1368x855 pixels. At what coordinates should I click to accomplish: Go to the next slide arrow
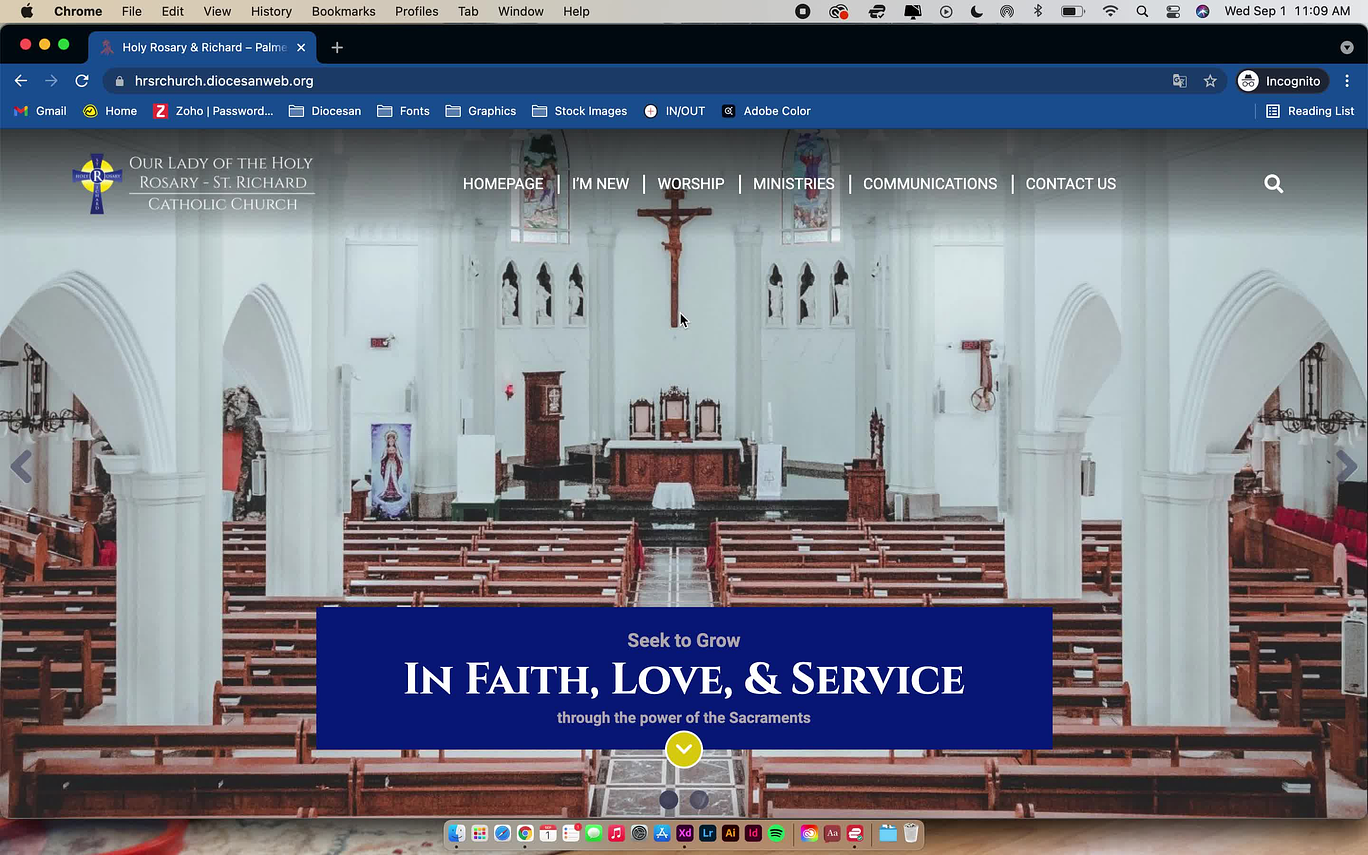[1346, 467]
